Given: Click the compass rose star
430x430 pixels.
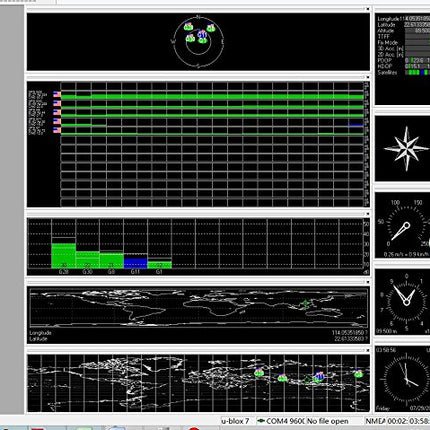Looking at the screenshot, I should point(406,148).
